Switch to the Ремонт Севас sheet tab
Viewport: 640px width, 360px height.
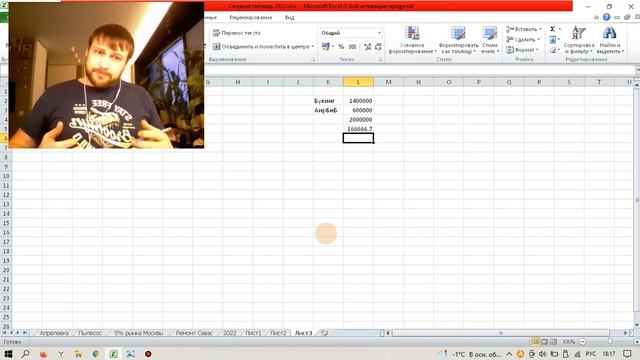coord(194,333)
